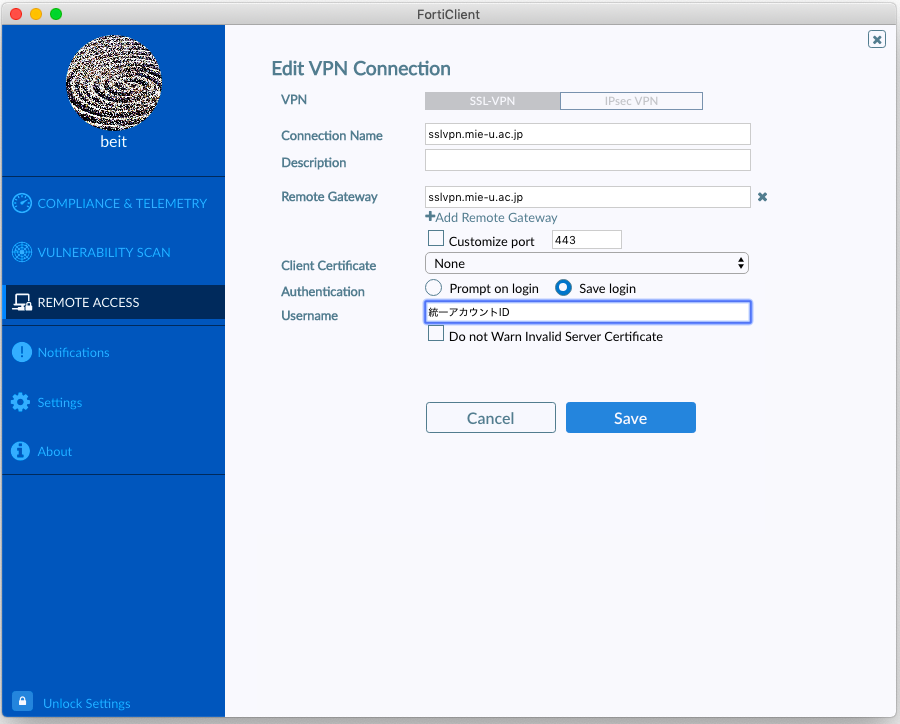Image resolution: width=900 pixels, height=724 pixels.
Task: View Notifications via the exclamation icon
Action: pos(22,352)
